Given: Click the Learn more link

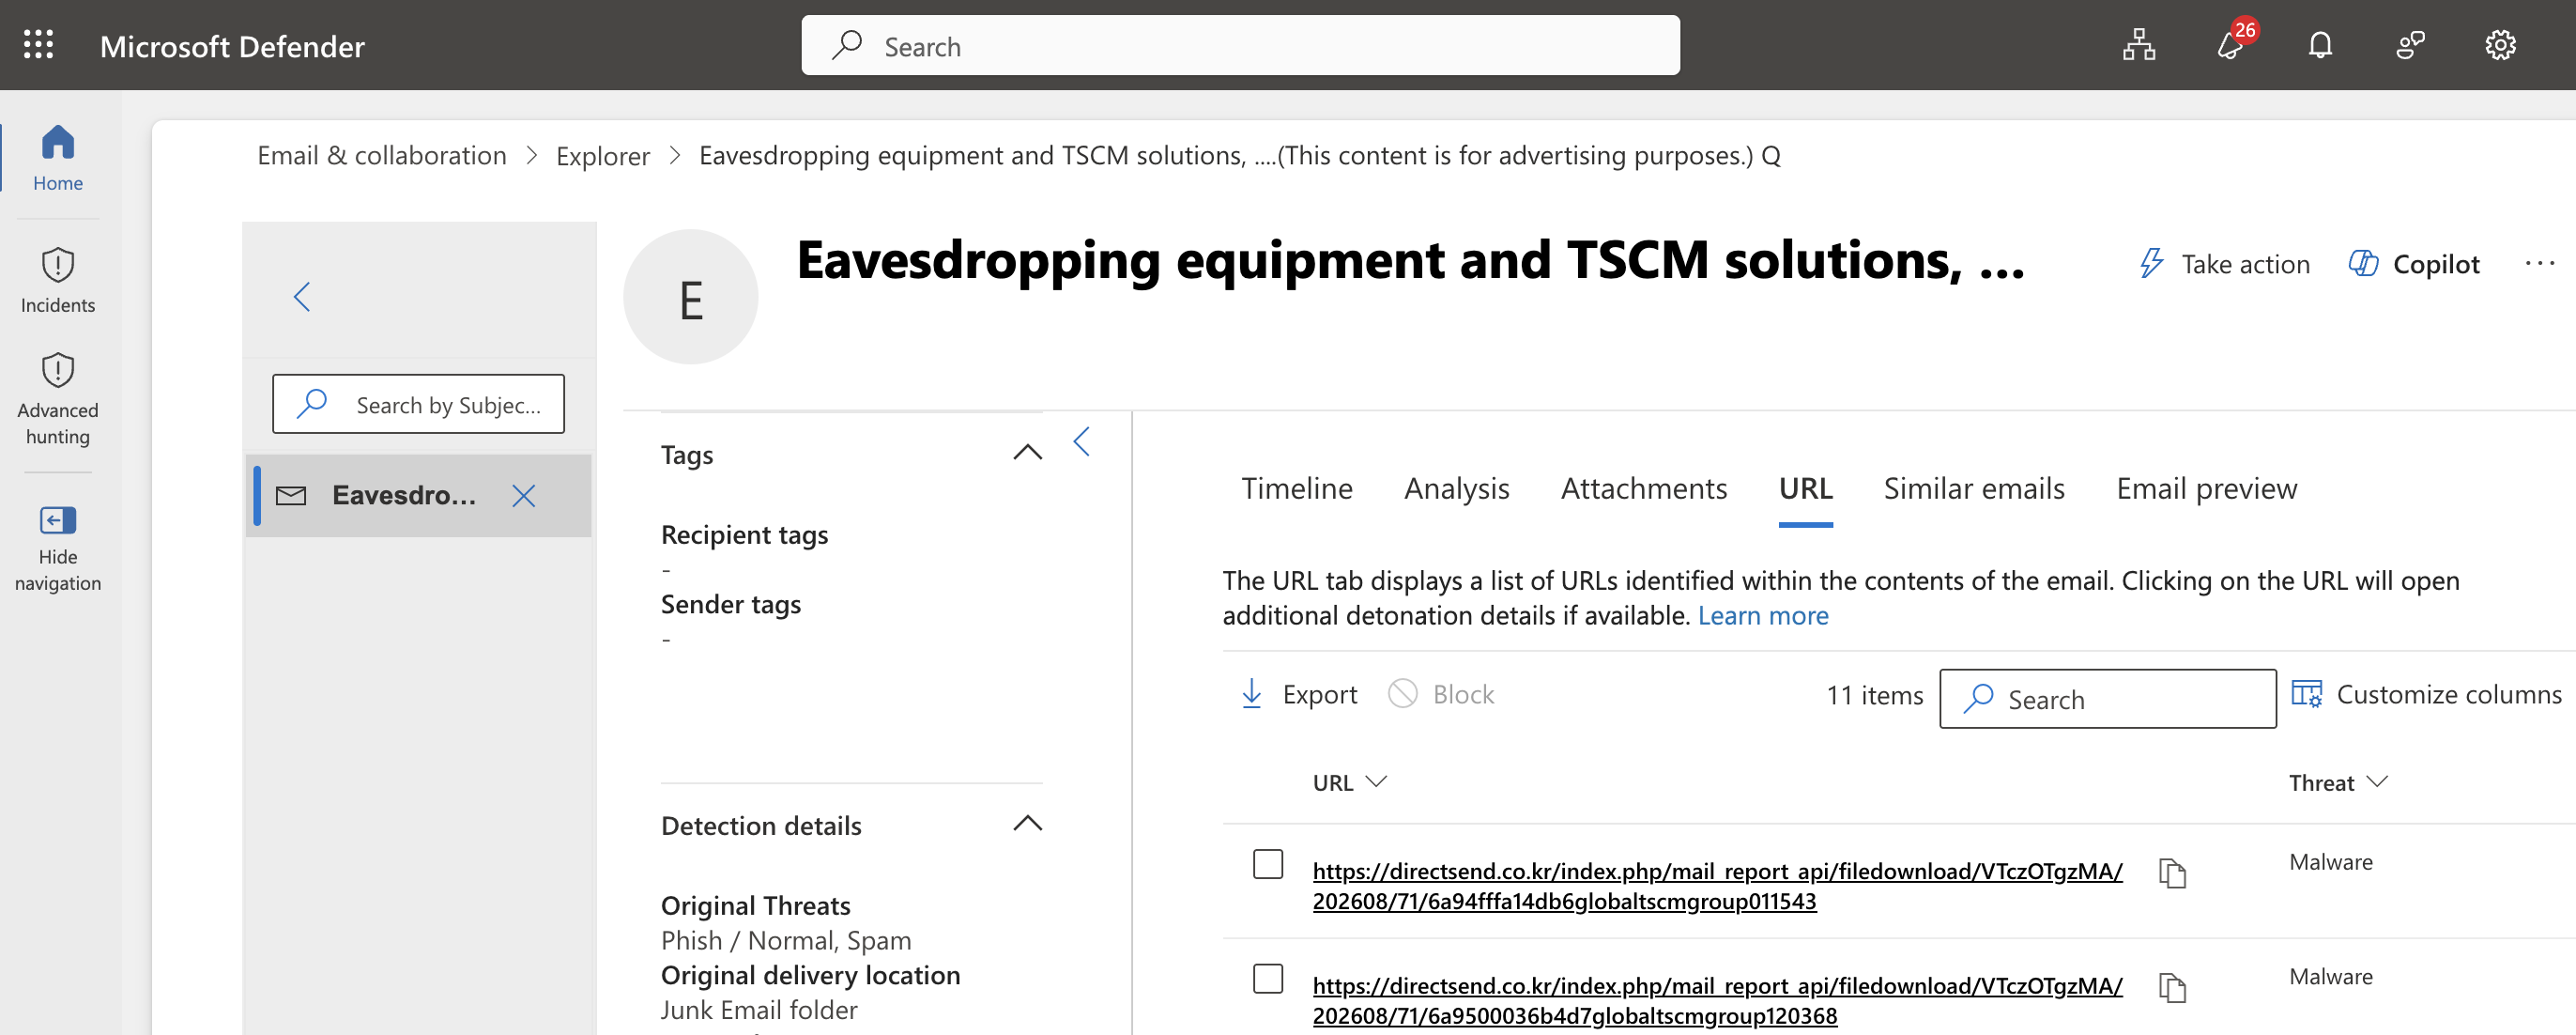Looking at the screenshot, I should point(1762,616).
